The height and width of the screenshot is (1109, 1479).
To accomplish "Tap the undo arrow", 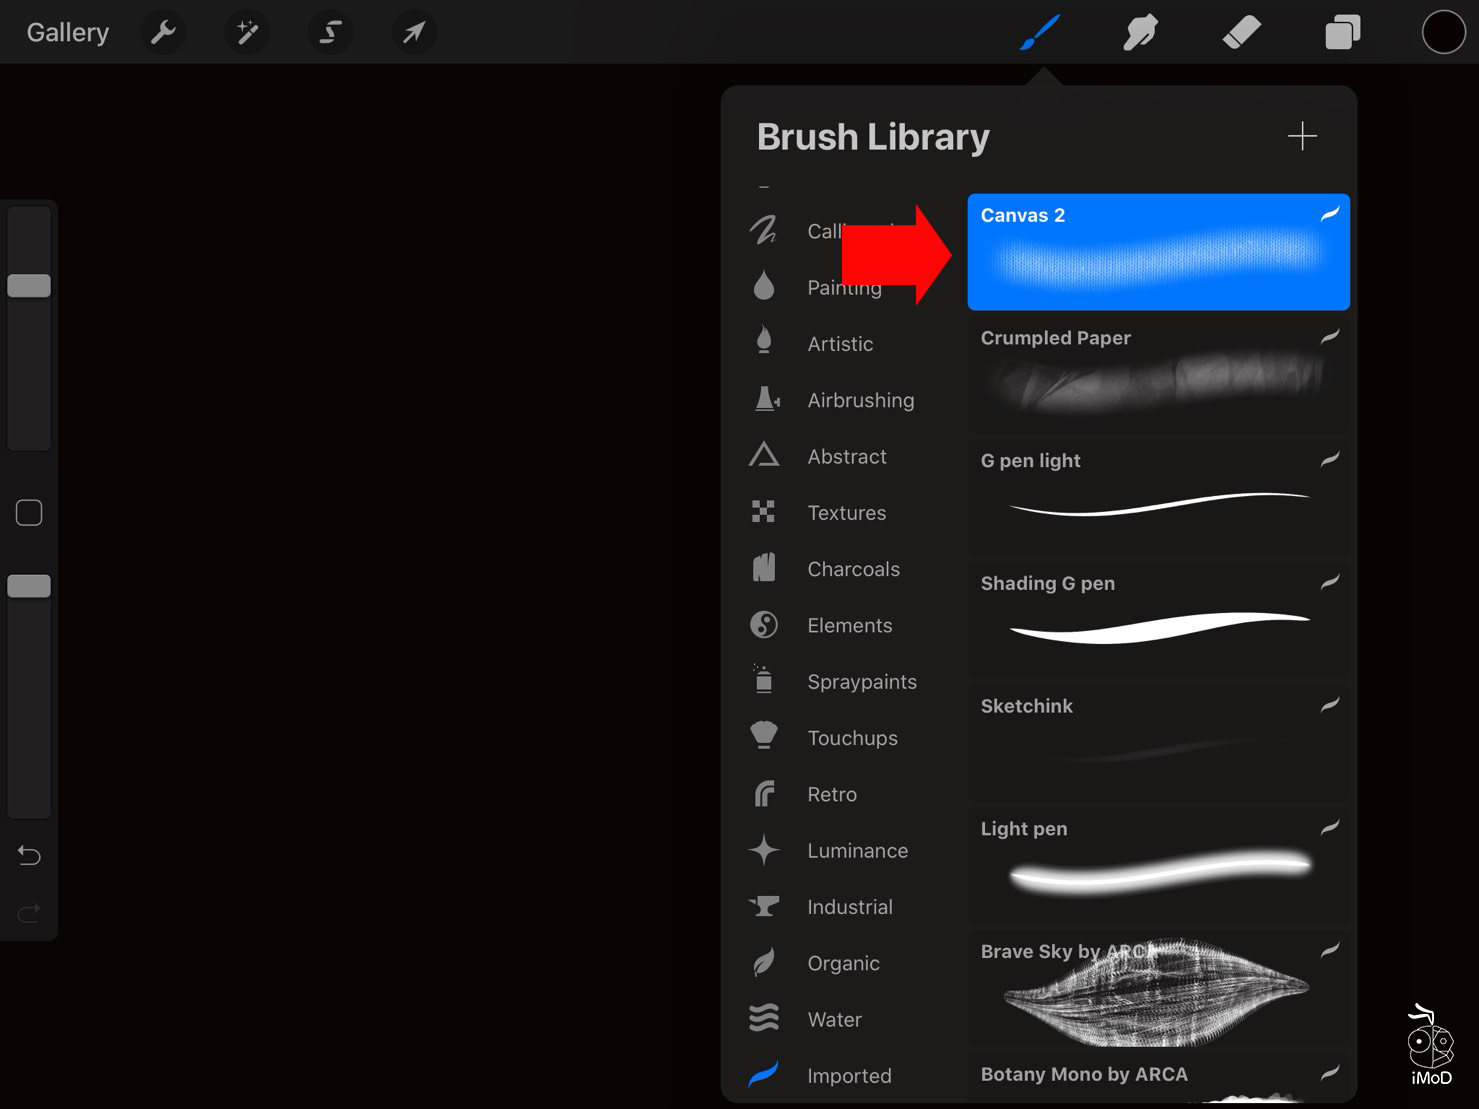I will [29, 856].
